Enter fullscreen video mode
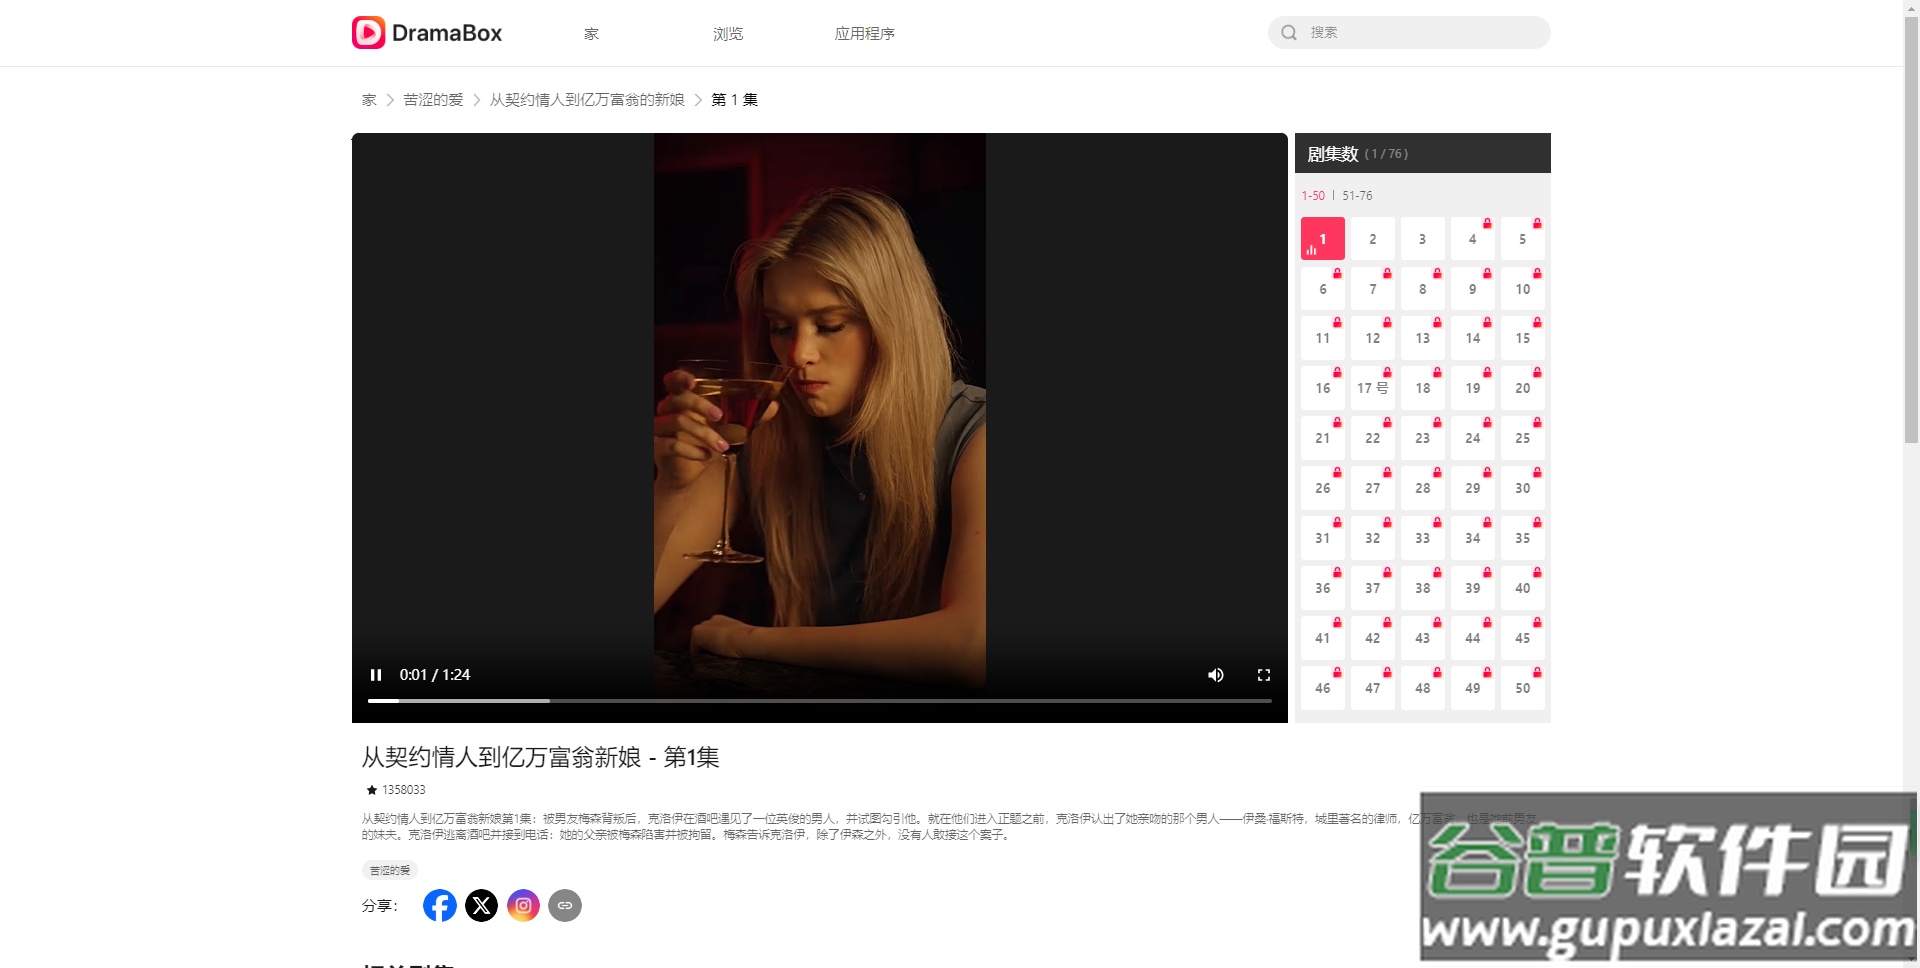This screenshot has width=1920, height=968. pyautogui.click(x=1264, y=675)
